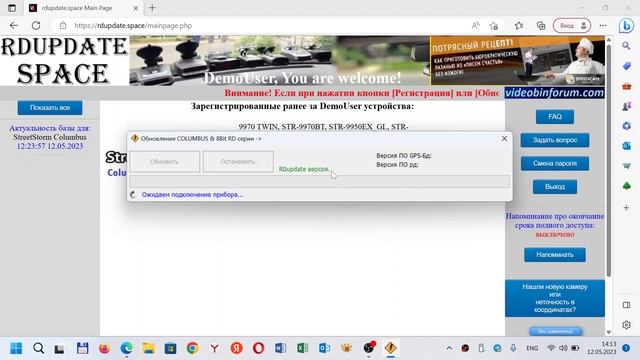Open Windows taskbar search
The width and height of the screenshot is (640, 360).
coord(38,348)
